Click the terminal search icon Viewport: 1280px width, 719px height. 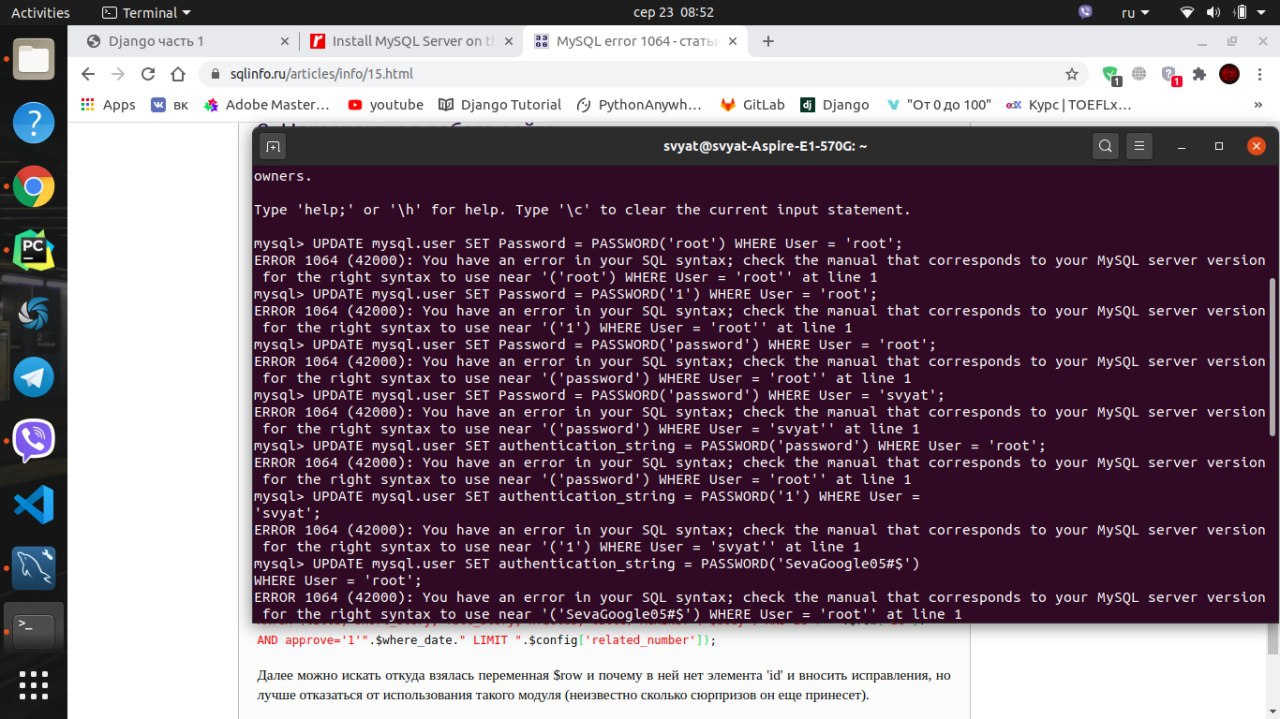point(1105,146)
